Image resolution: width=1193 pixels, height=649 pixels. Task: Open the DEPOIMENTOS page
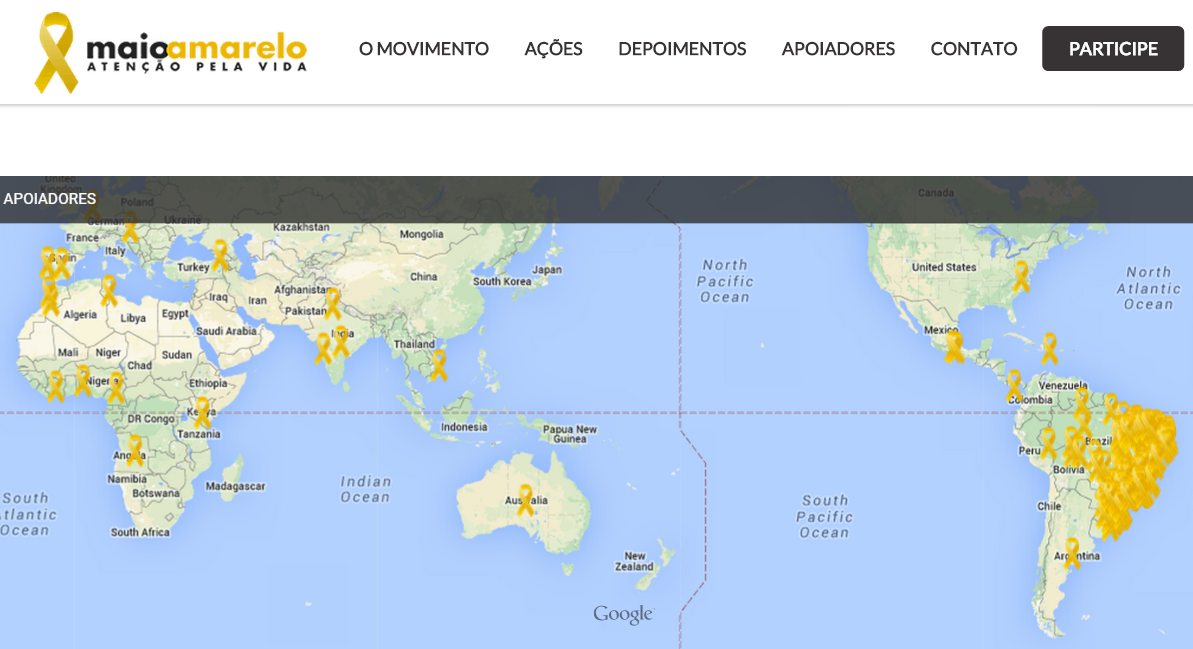point(682,49)
